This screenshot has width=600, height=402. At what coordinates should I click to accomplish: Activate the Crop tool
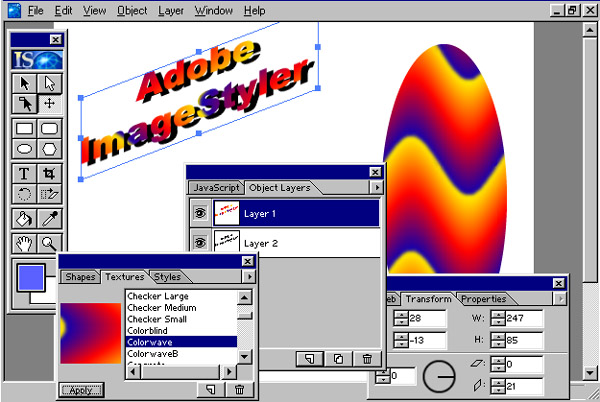(x=50, y=174)
